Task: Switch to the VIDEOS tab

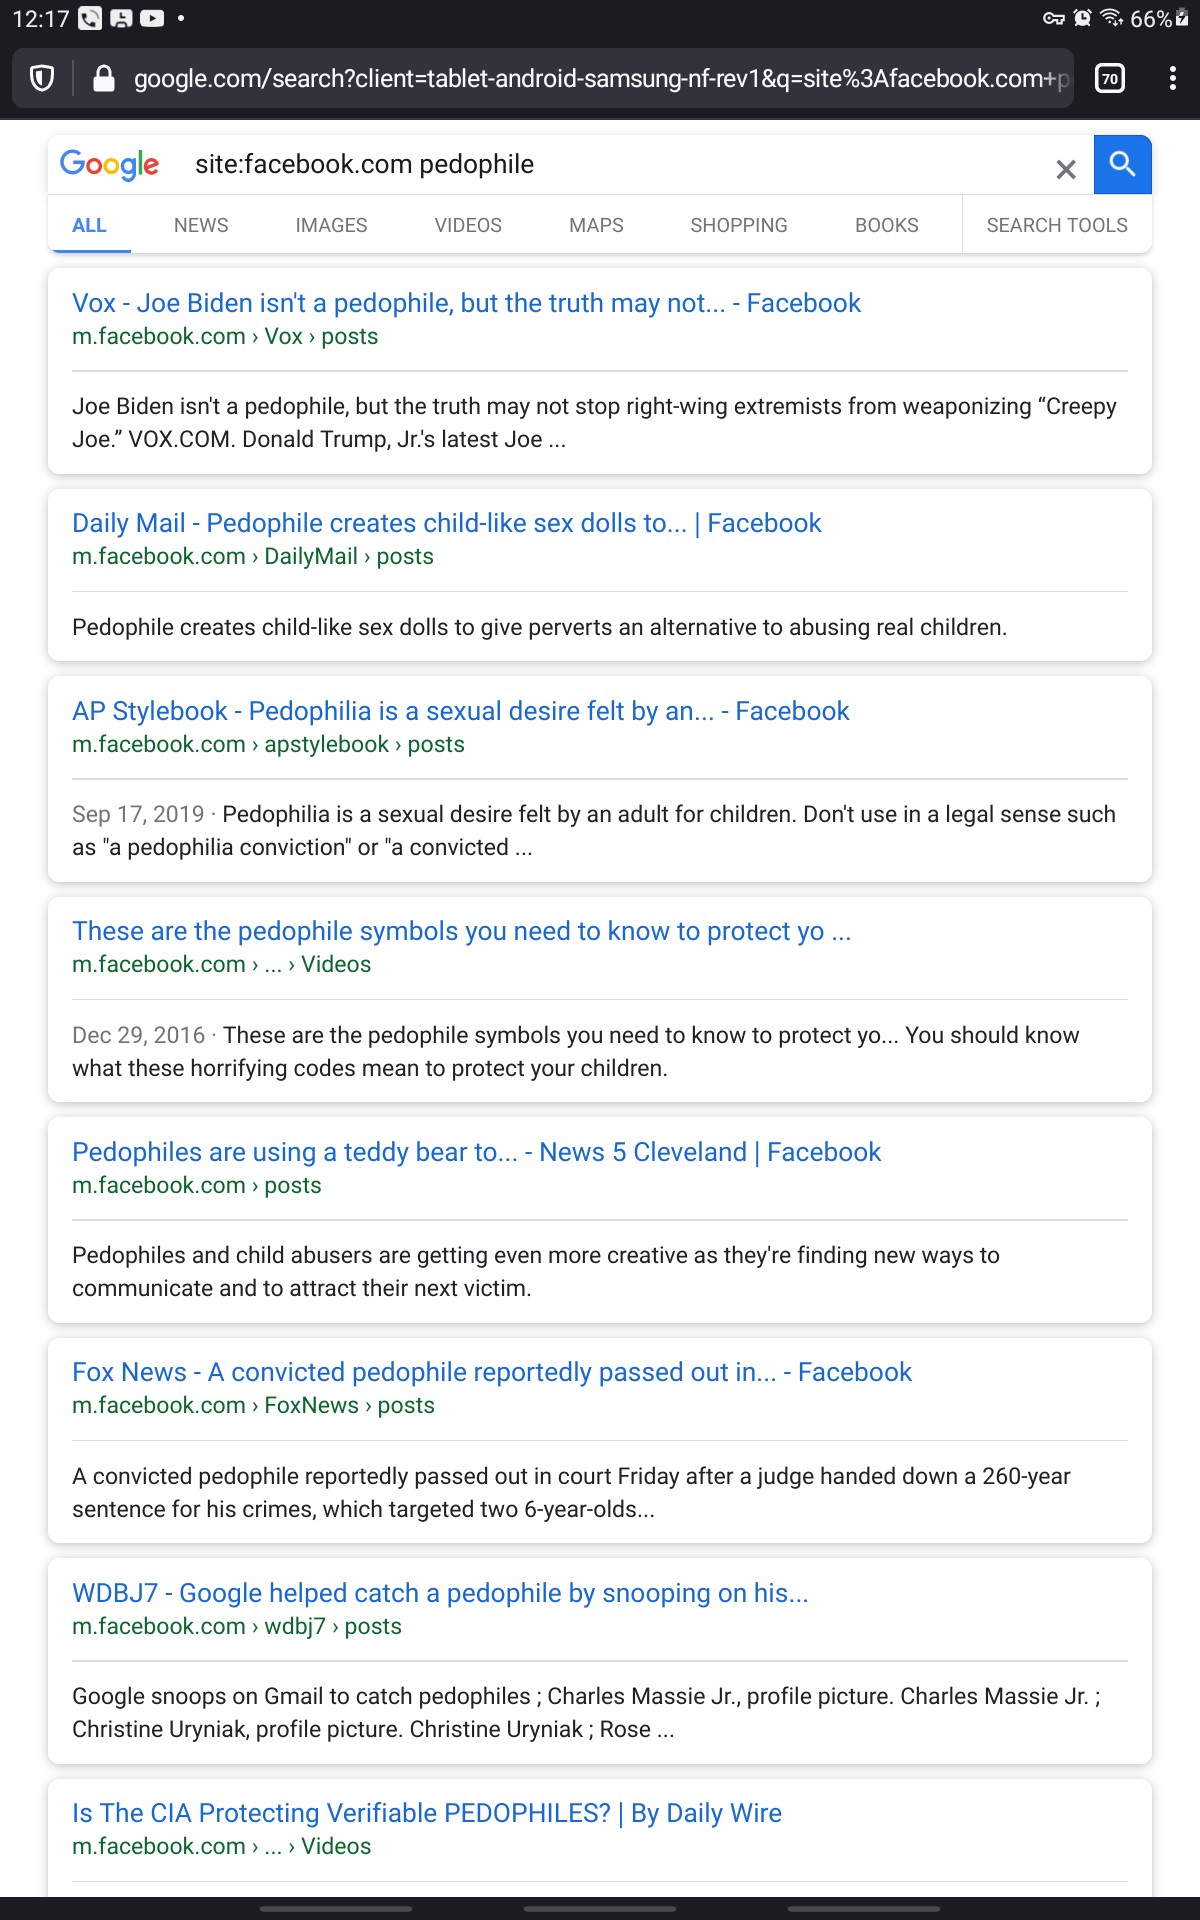Action: click(468, 226)
